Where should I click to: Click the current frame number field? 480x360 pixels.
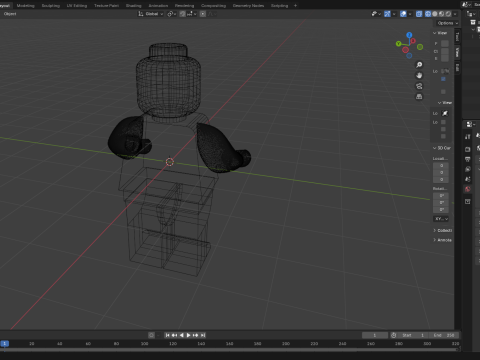[375, 335]
